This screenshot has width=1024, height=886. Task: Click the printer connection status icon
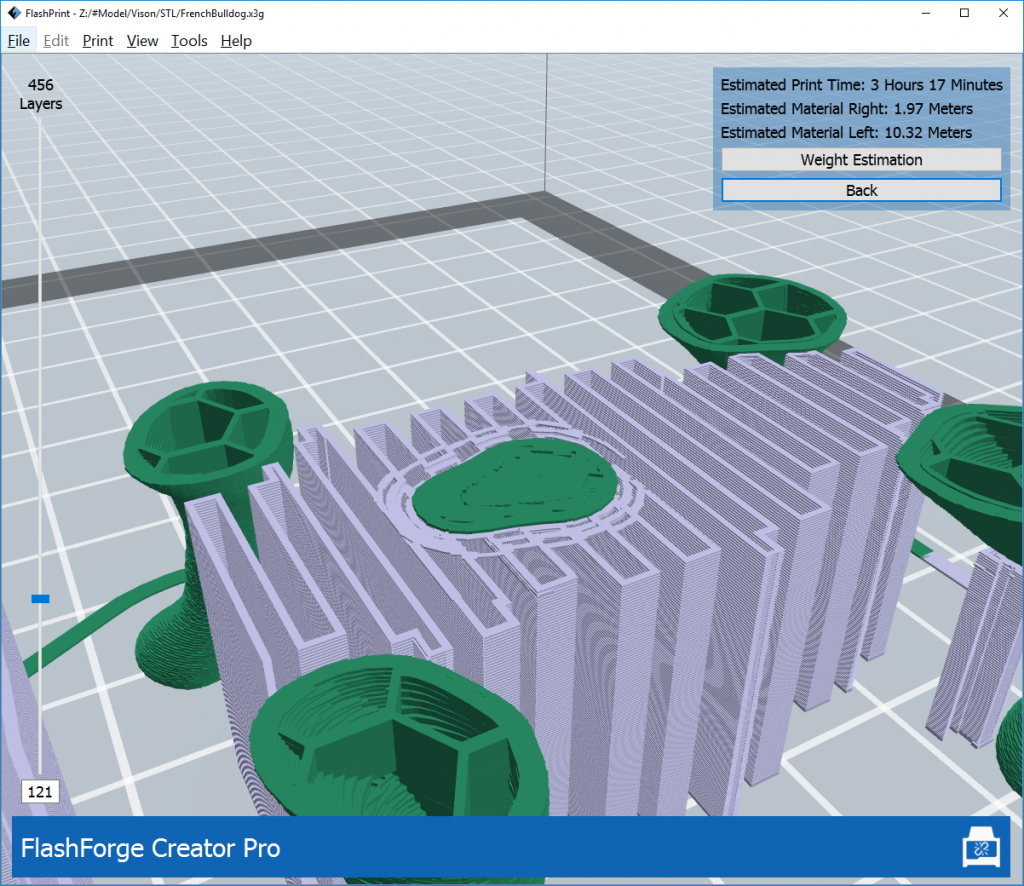981,847
